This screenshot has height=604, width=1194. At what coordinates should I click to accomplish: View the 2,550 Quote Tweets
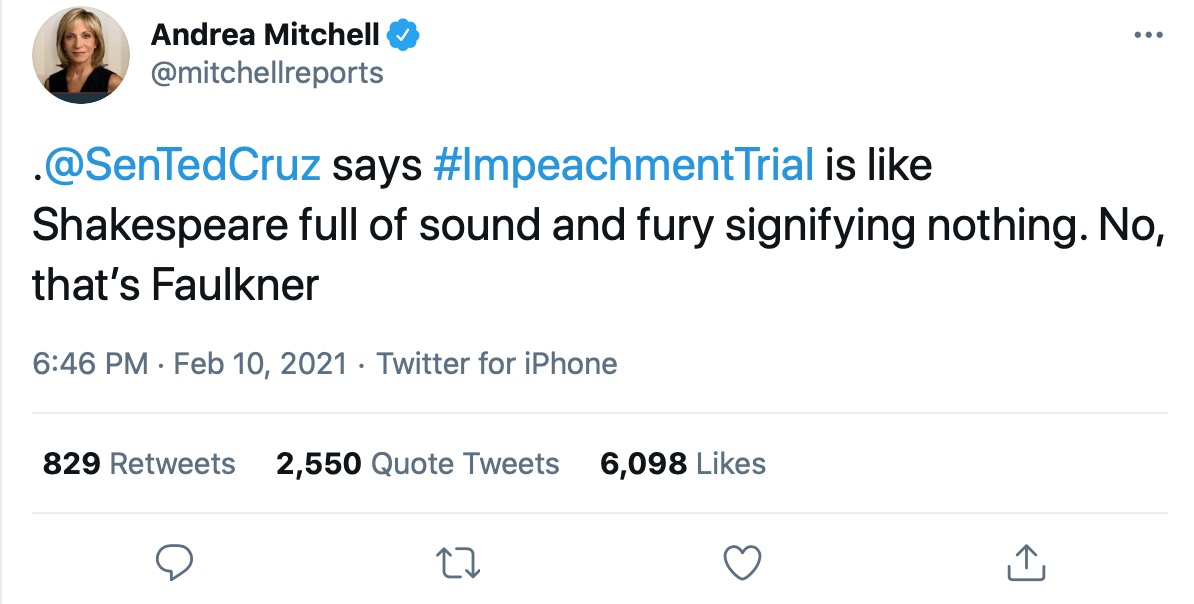417,464
